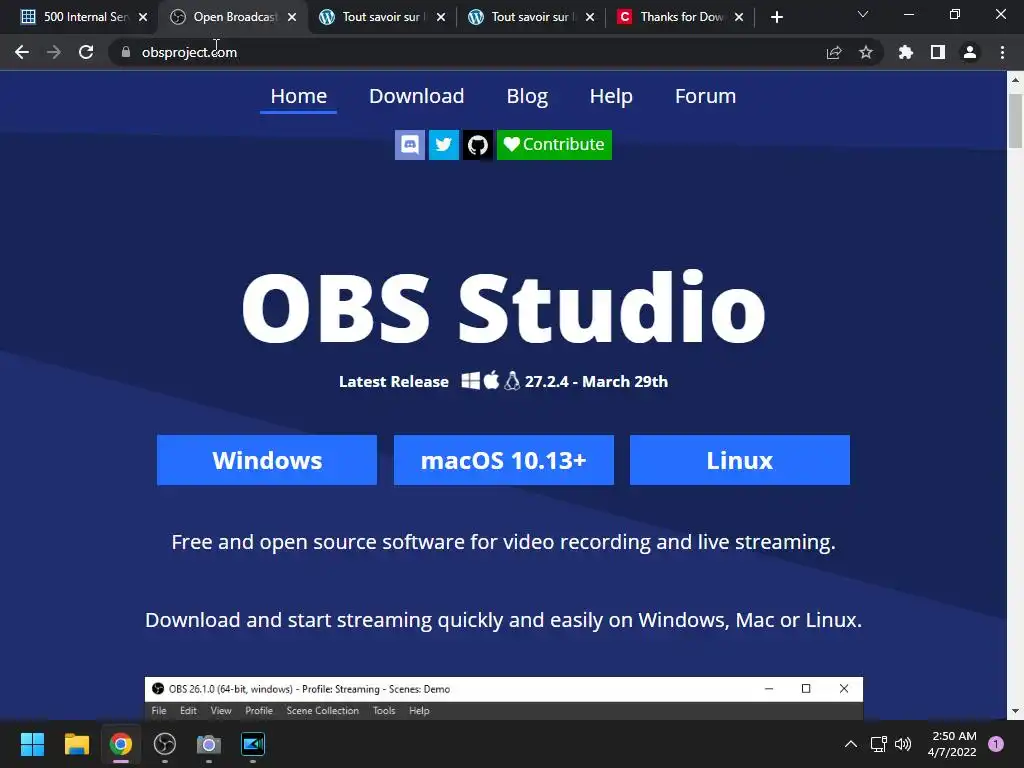Click the camera app taskbar icon

(x=209, y=744)
